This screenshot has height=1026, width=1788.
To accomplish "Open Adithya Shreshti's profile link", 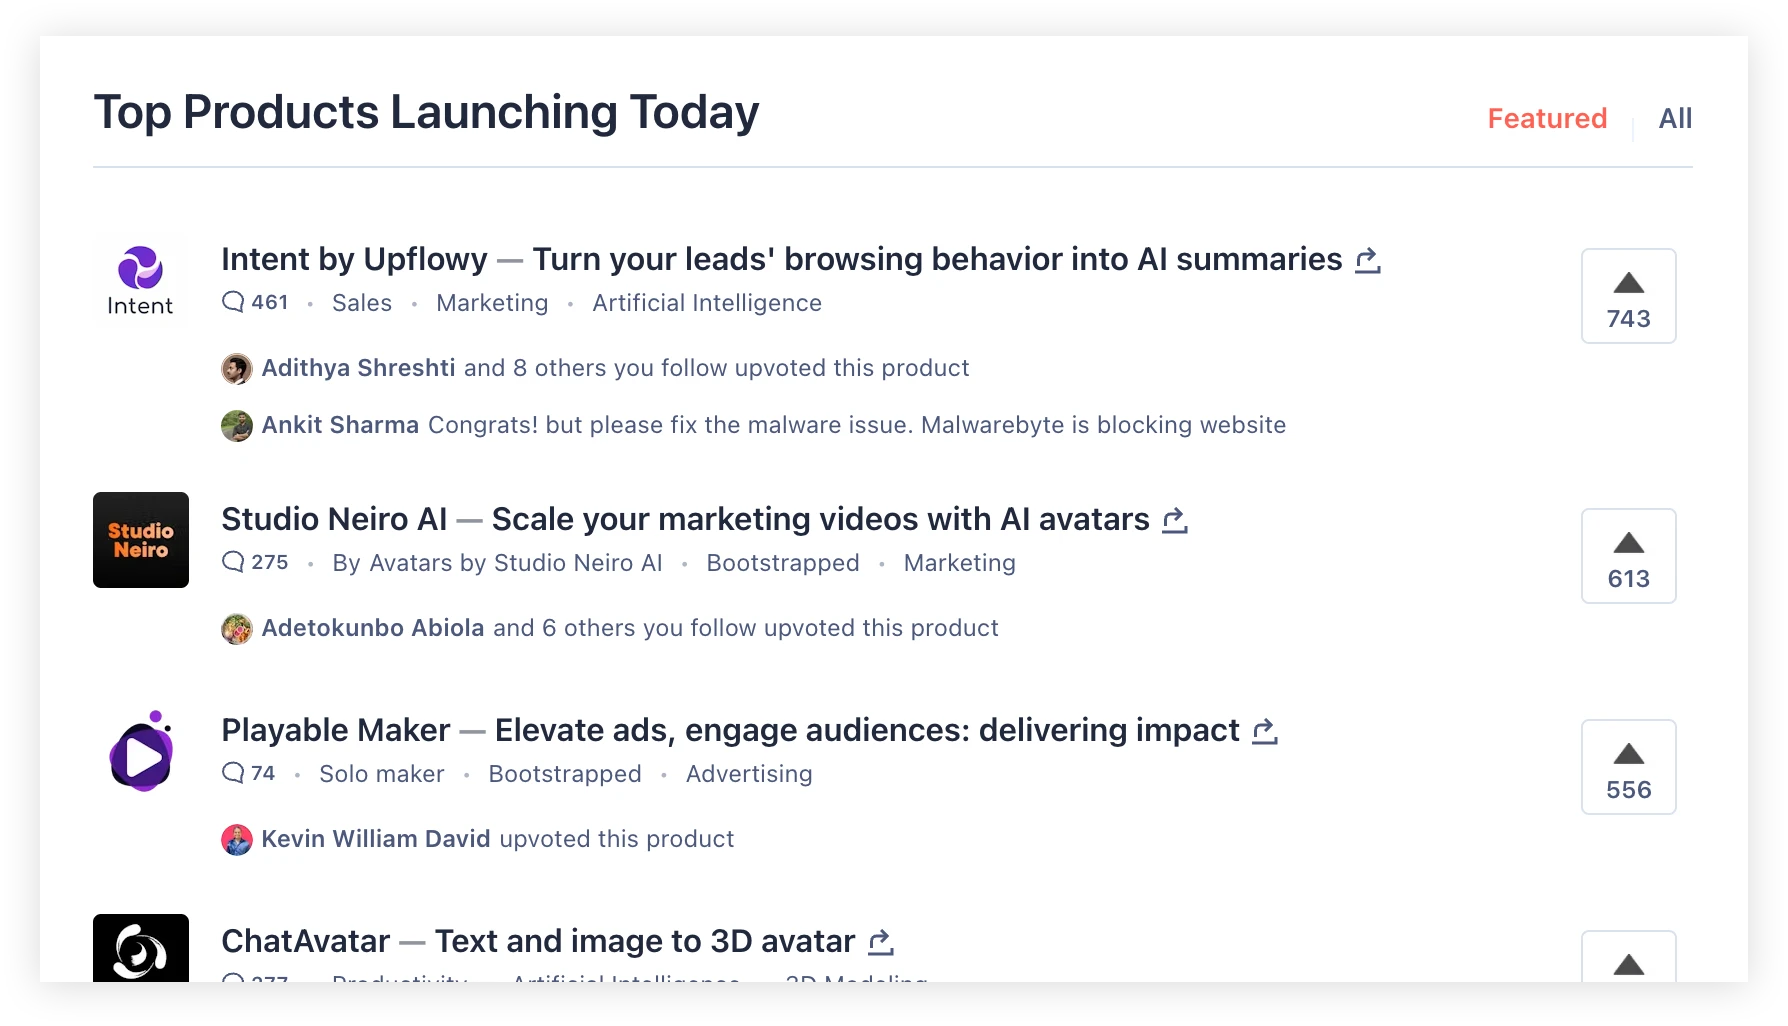I will click(358, 368).
